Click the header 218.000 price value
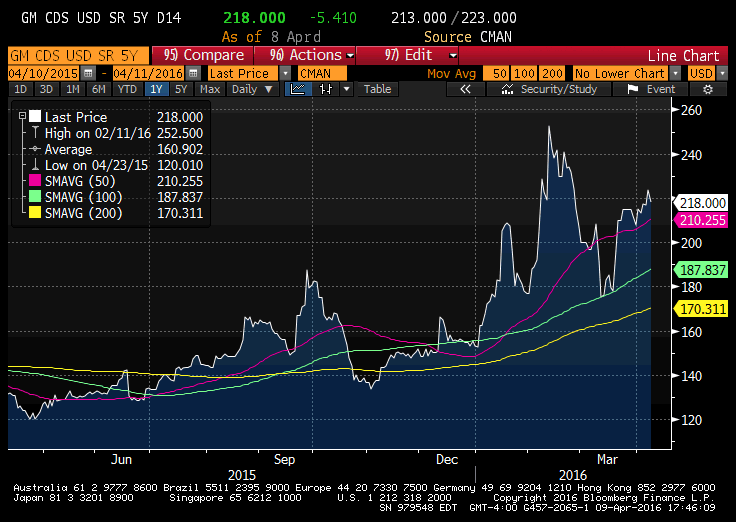Screen dimensions: 736x522 click(x=254, y=18)
